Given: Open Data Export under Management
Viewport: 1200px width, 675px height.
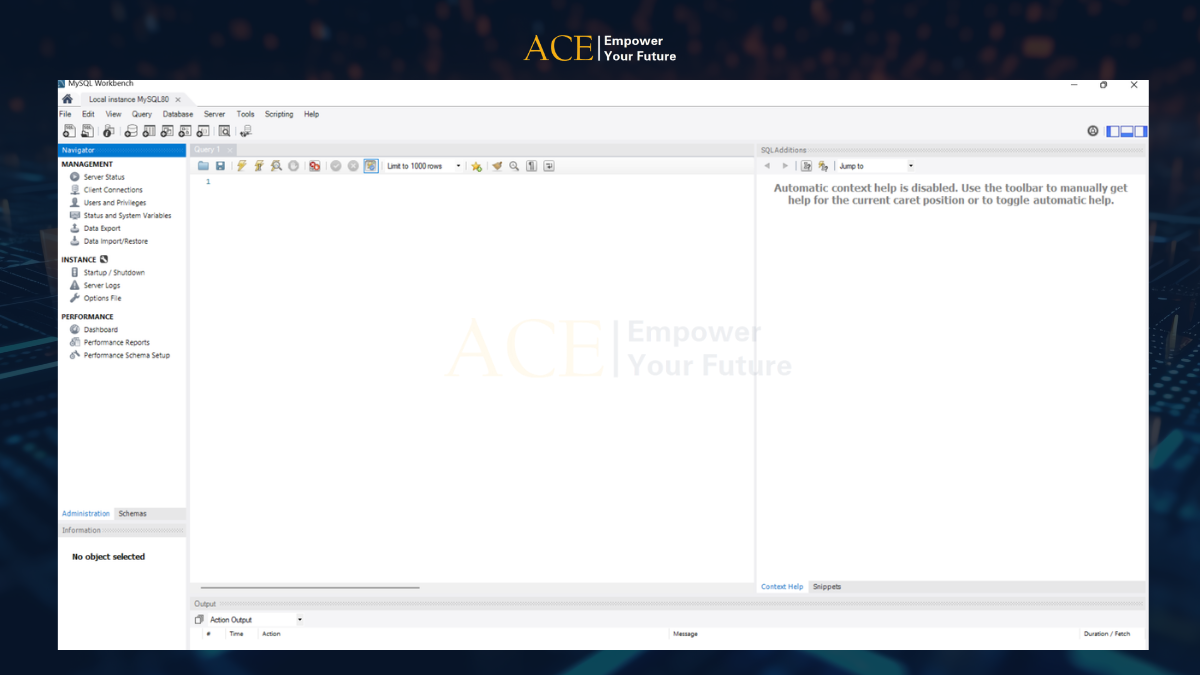Looking at the screenshot, I should point(102,228).
